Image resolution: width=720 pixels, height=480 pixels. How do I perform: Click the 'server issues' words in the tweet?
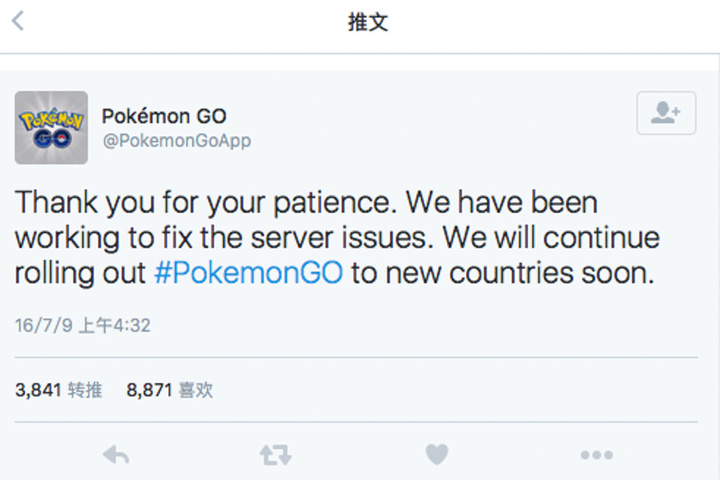(342, 238)
